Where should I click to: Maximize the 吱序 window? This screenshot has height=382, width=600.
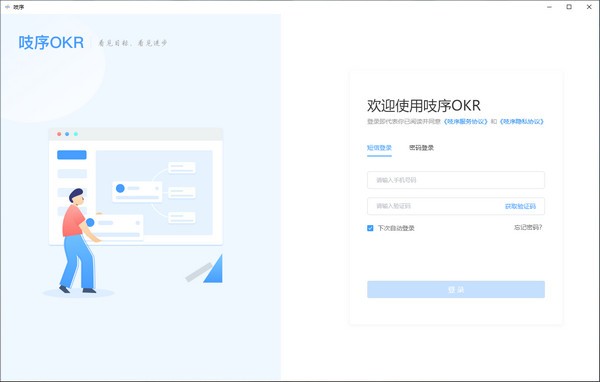(569, 7)
